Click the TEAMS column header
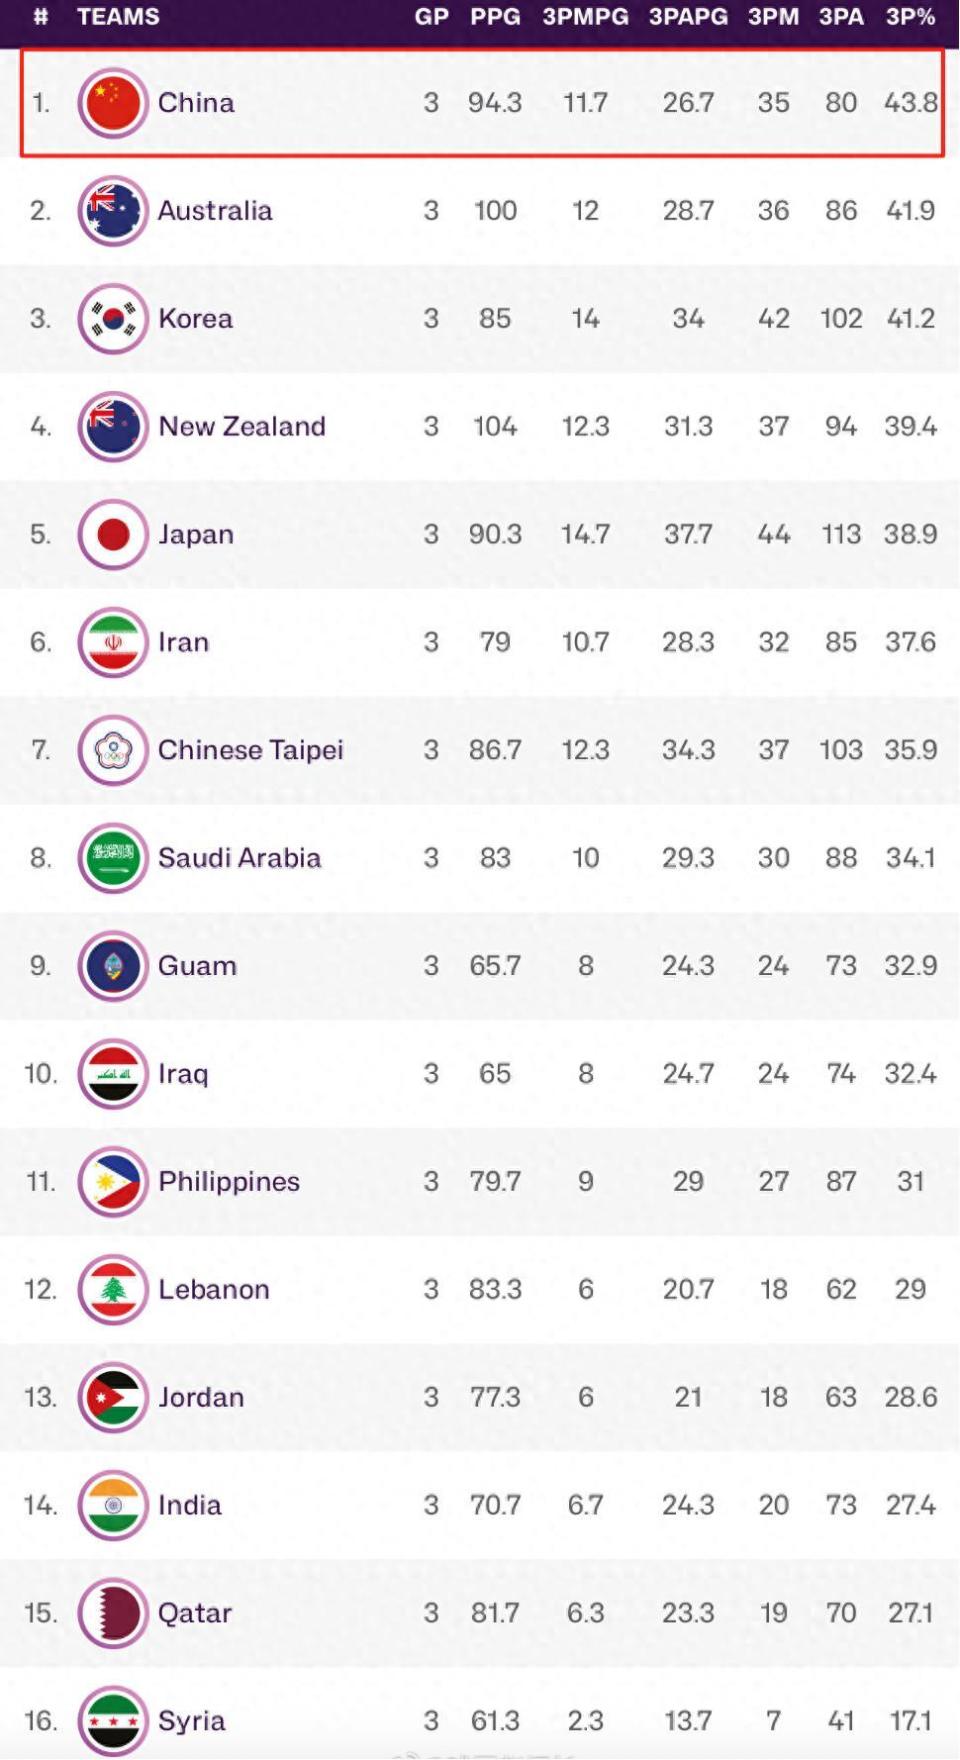Image resolution: width=960 pixels, height=1760 pixels. (x=118, y=17)
